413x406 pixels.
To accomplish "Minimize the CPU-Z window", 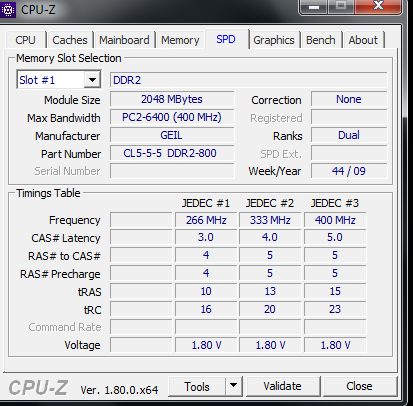I will coord(313,6).
